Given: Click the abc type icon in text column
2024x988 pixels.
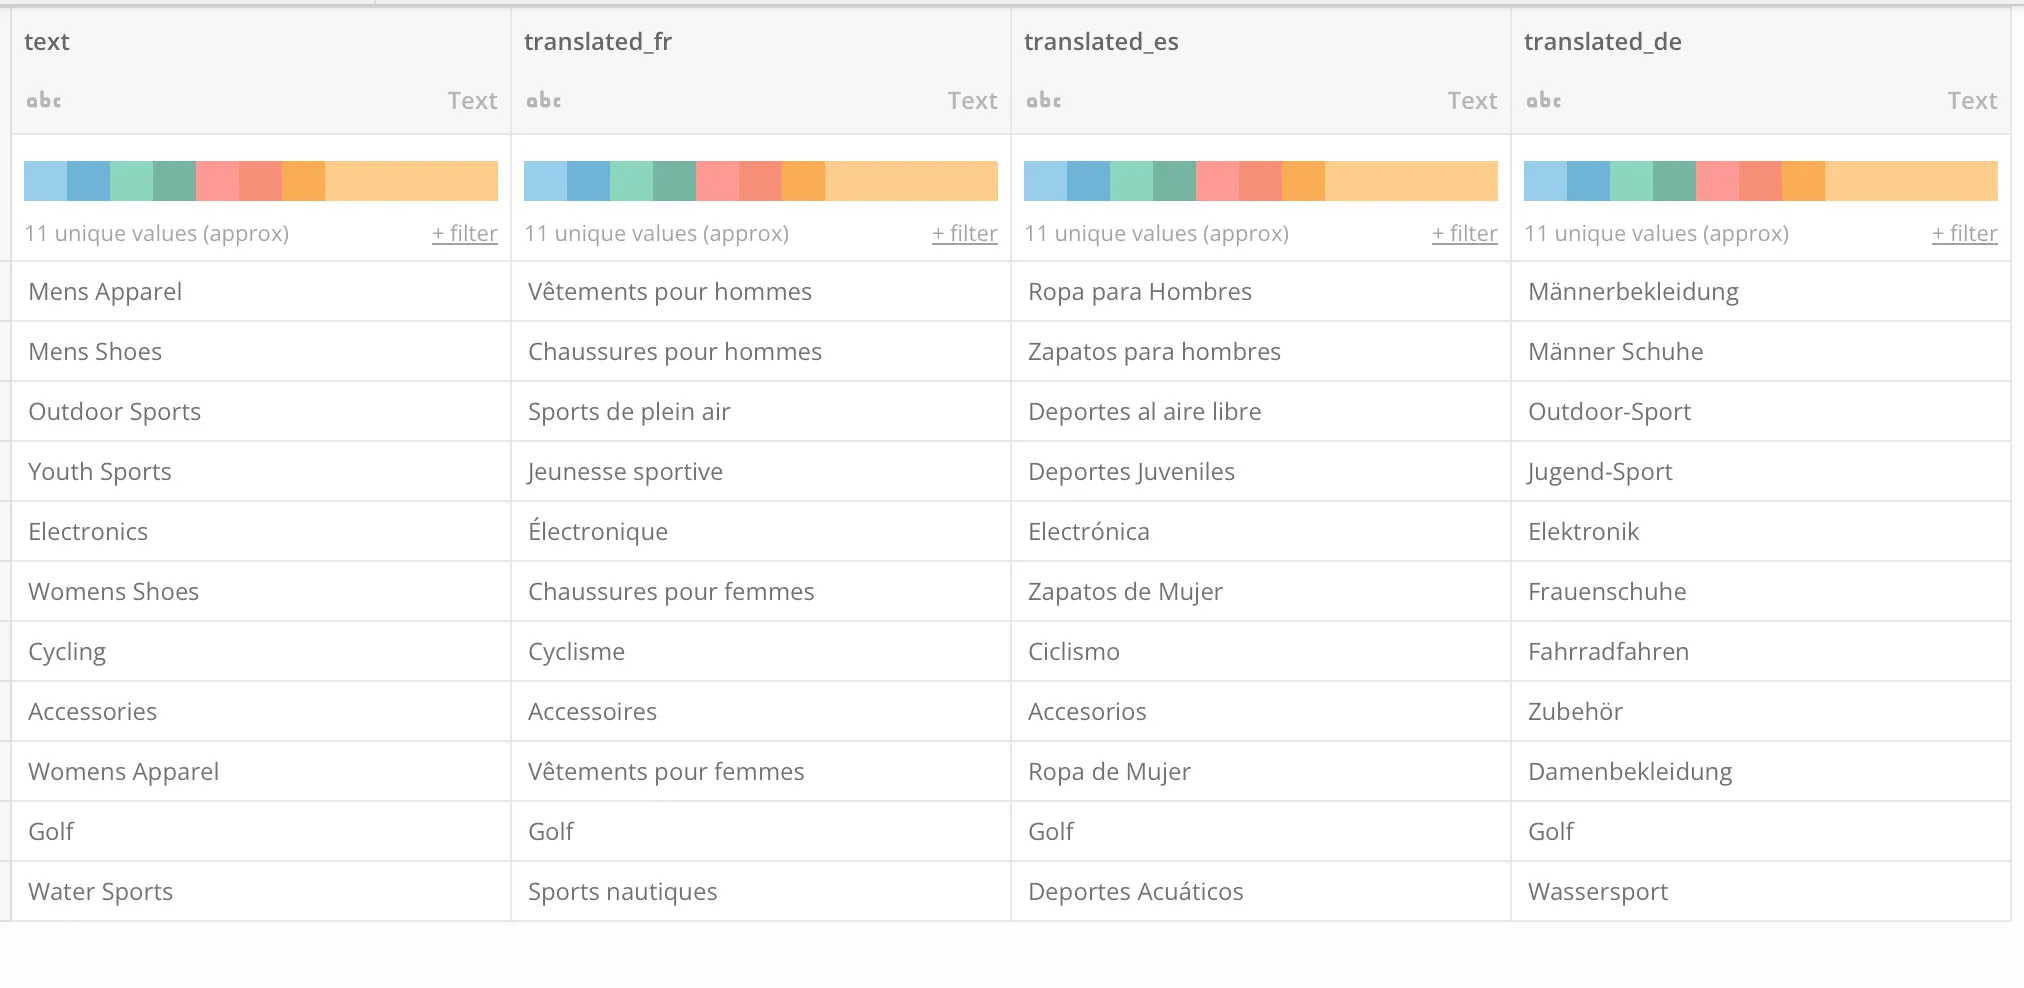Looking at the screenshot, I should [44, 101].
